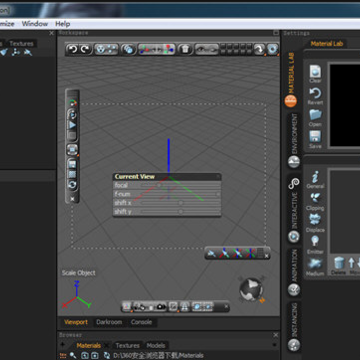This screenshot has height=360, width=360.
Task: Select the General material properties icon
Action: [x=315, y=179]
